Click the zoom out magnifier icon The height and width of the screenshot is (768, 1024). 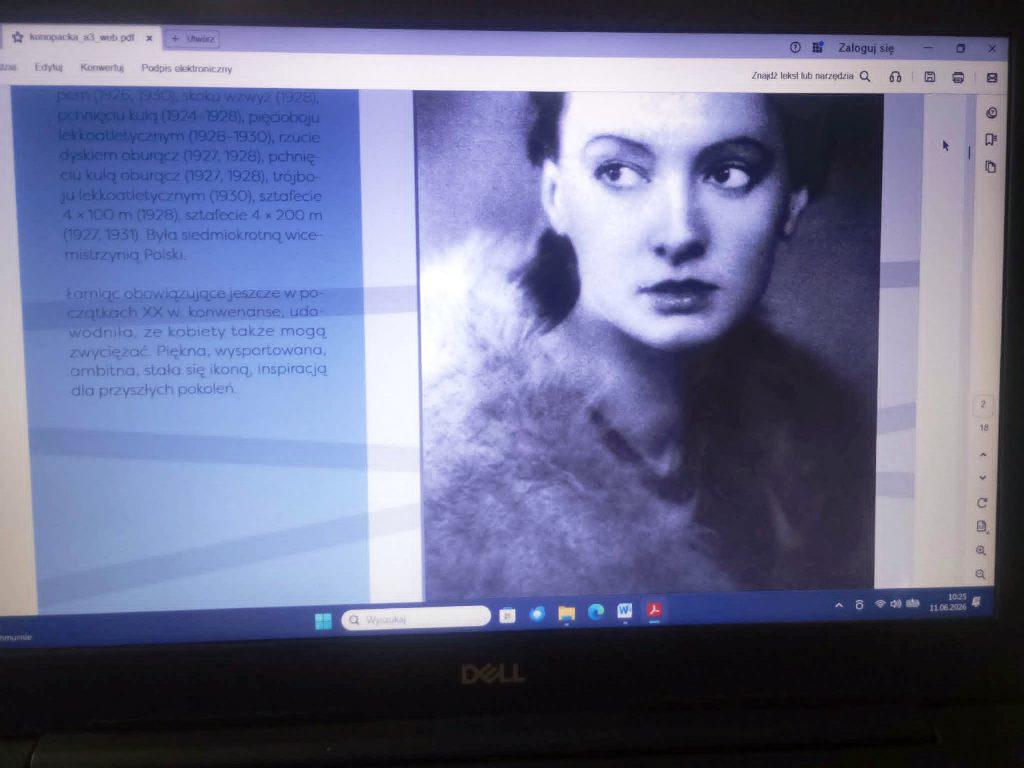click(x=980, y=574)
